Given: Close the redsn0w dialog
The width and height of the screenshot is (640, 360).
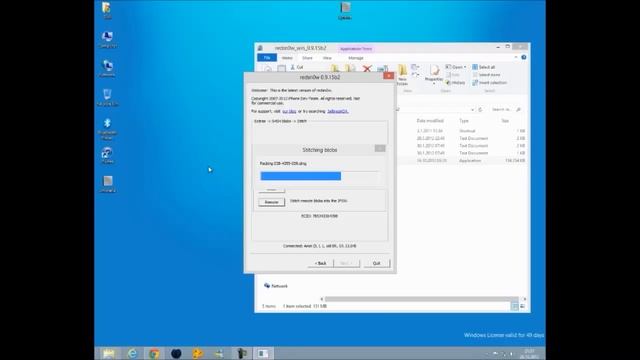Looking at the screenshot, I should 388,76.
